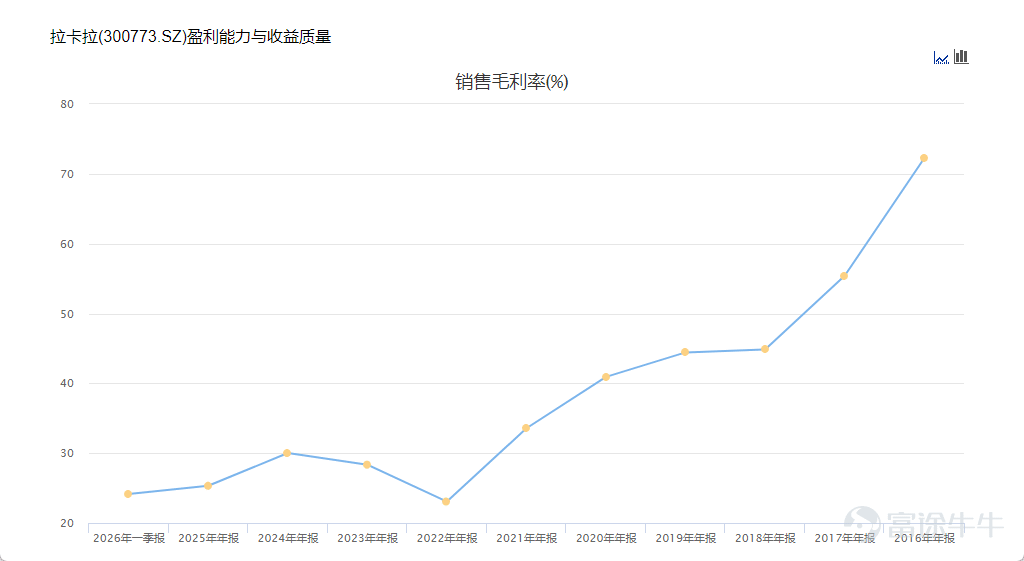This screenshot has width=1024, height=561.
Task: Click the y-axis value 50
Action: pyautogui.click(x=67, y=314)
